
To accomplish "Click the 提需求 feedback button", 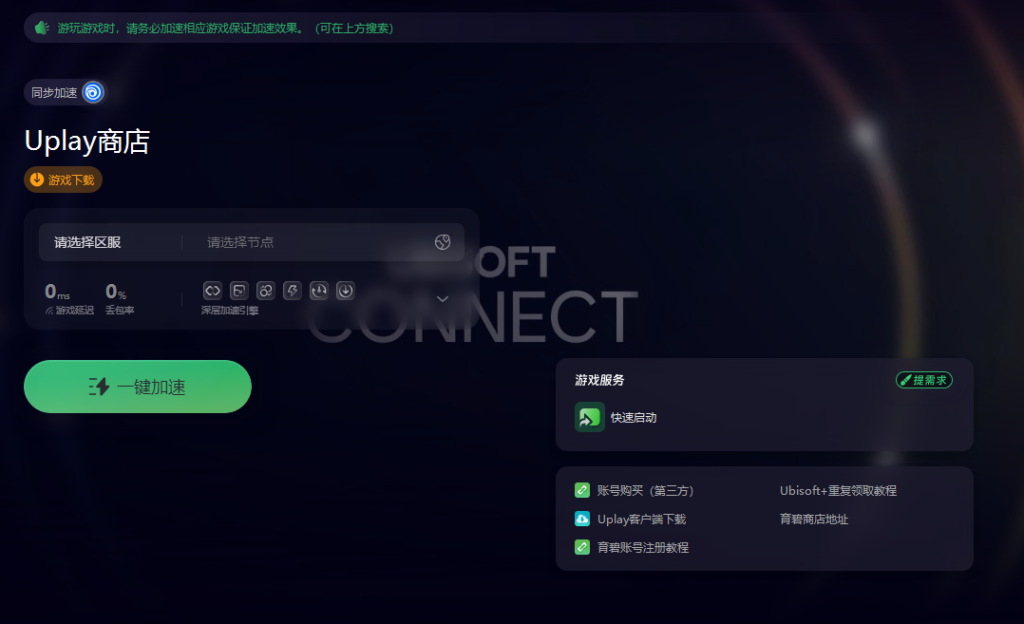I will click(924, 380).
